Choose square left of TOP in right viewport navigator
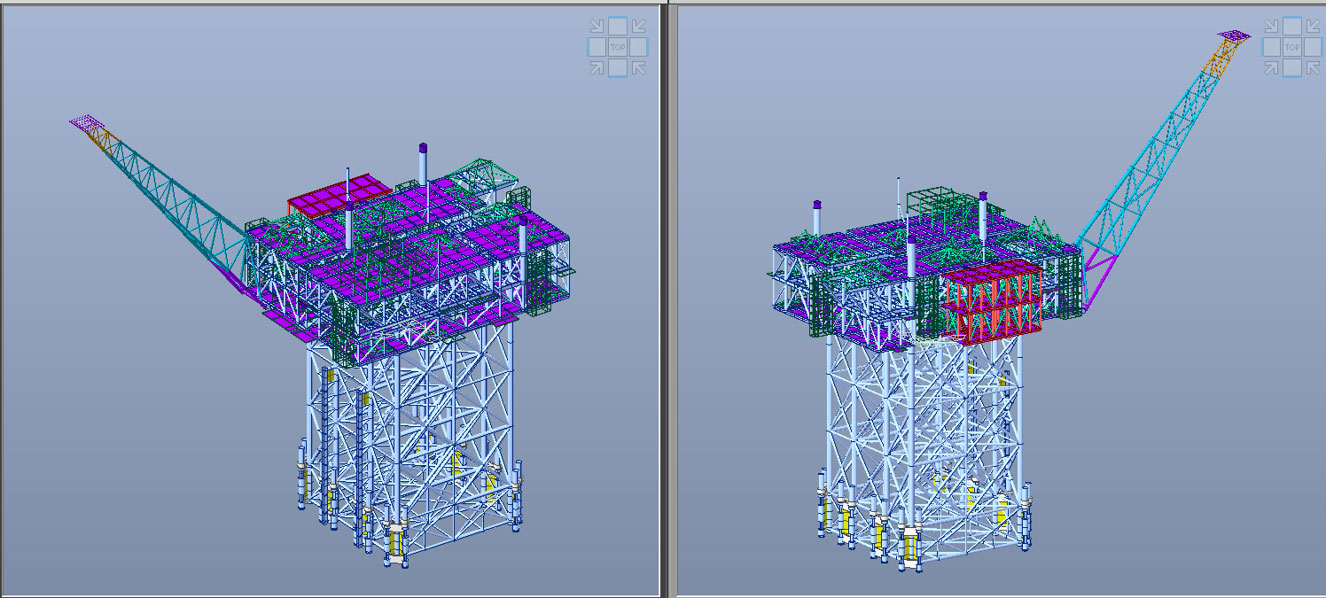Viewport: 1326px width, 598px height. [1271, 47]
